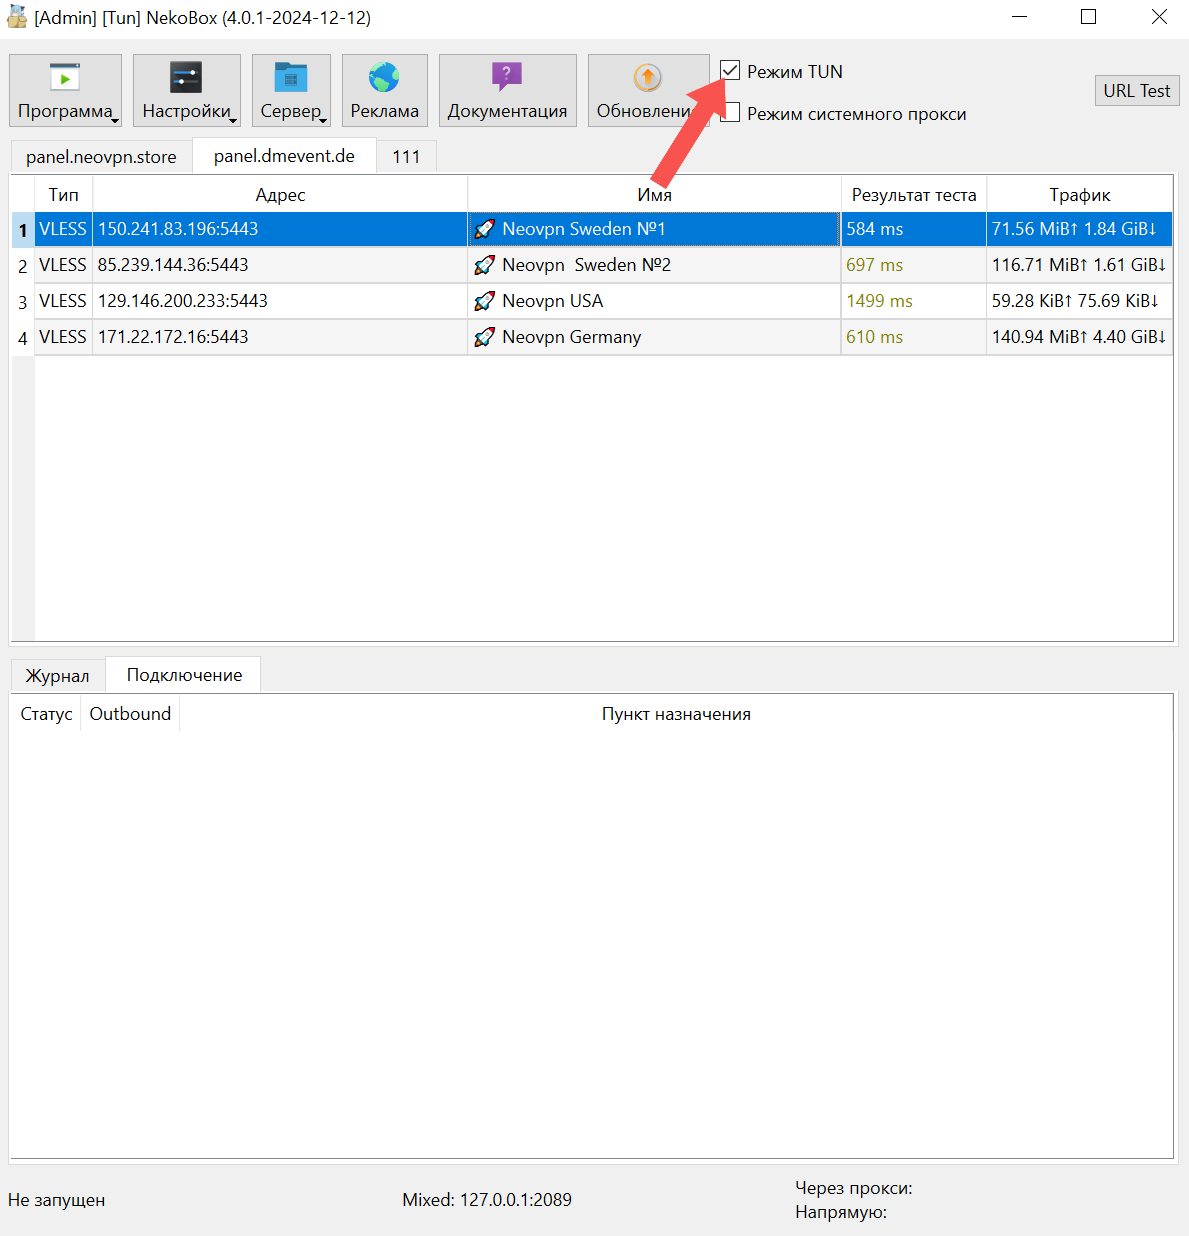Click the 584 ms test result
1189x1236 pixels.
[875, 229]
